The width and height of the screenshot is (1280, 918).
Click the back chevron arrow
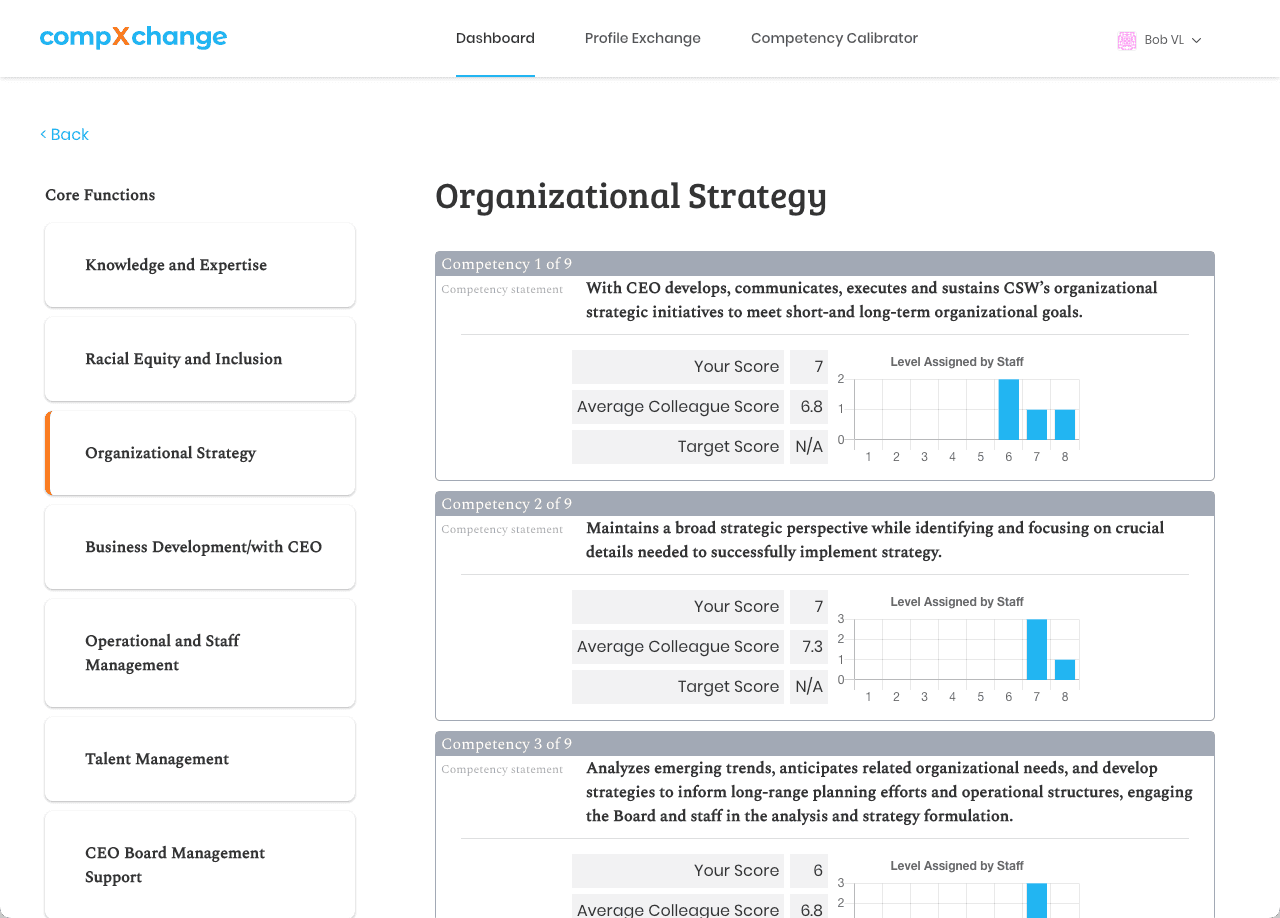(x=42, y=134)
